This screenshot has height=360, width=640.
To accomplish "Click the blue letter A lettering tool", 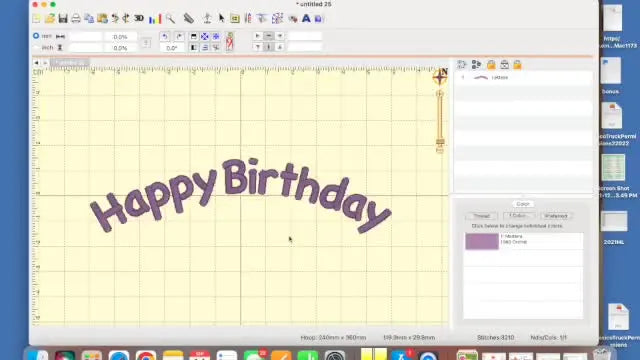I will (x=306, y=18).
